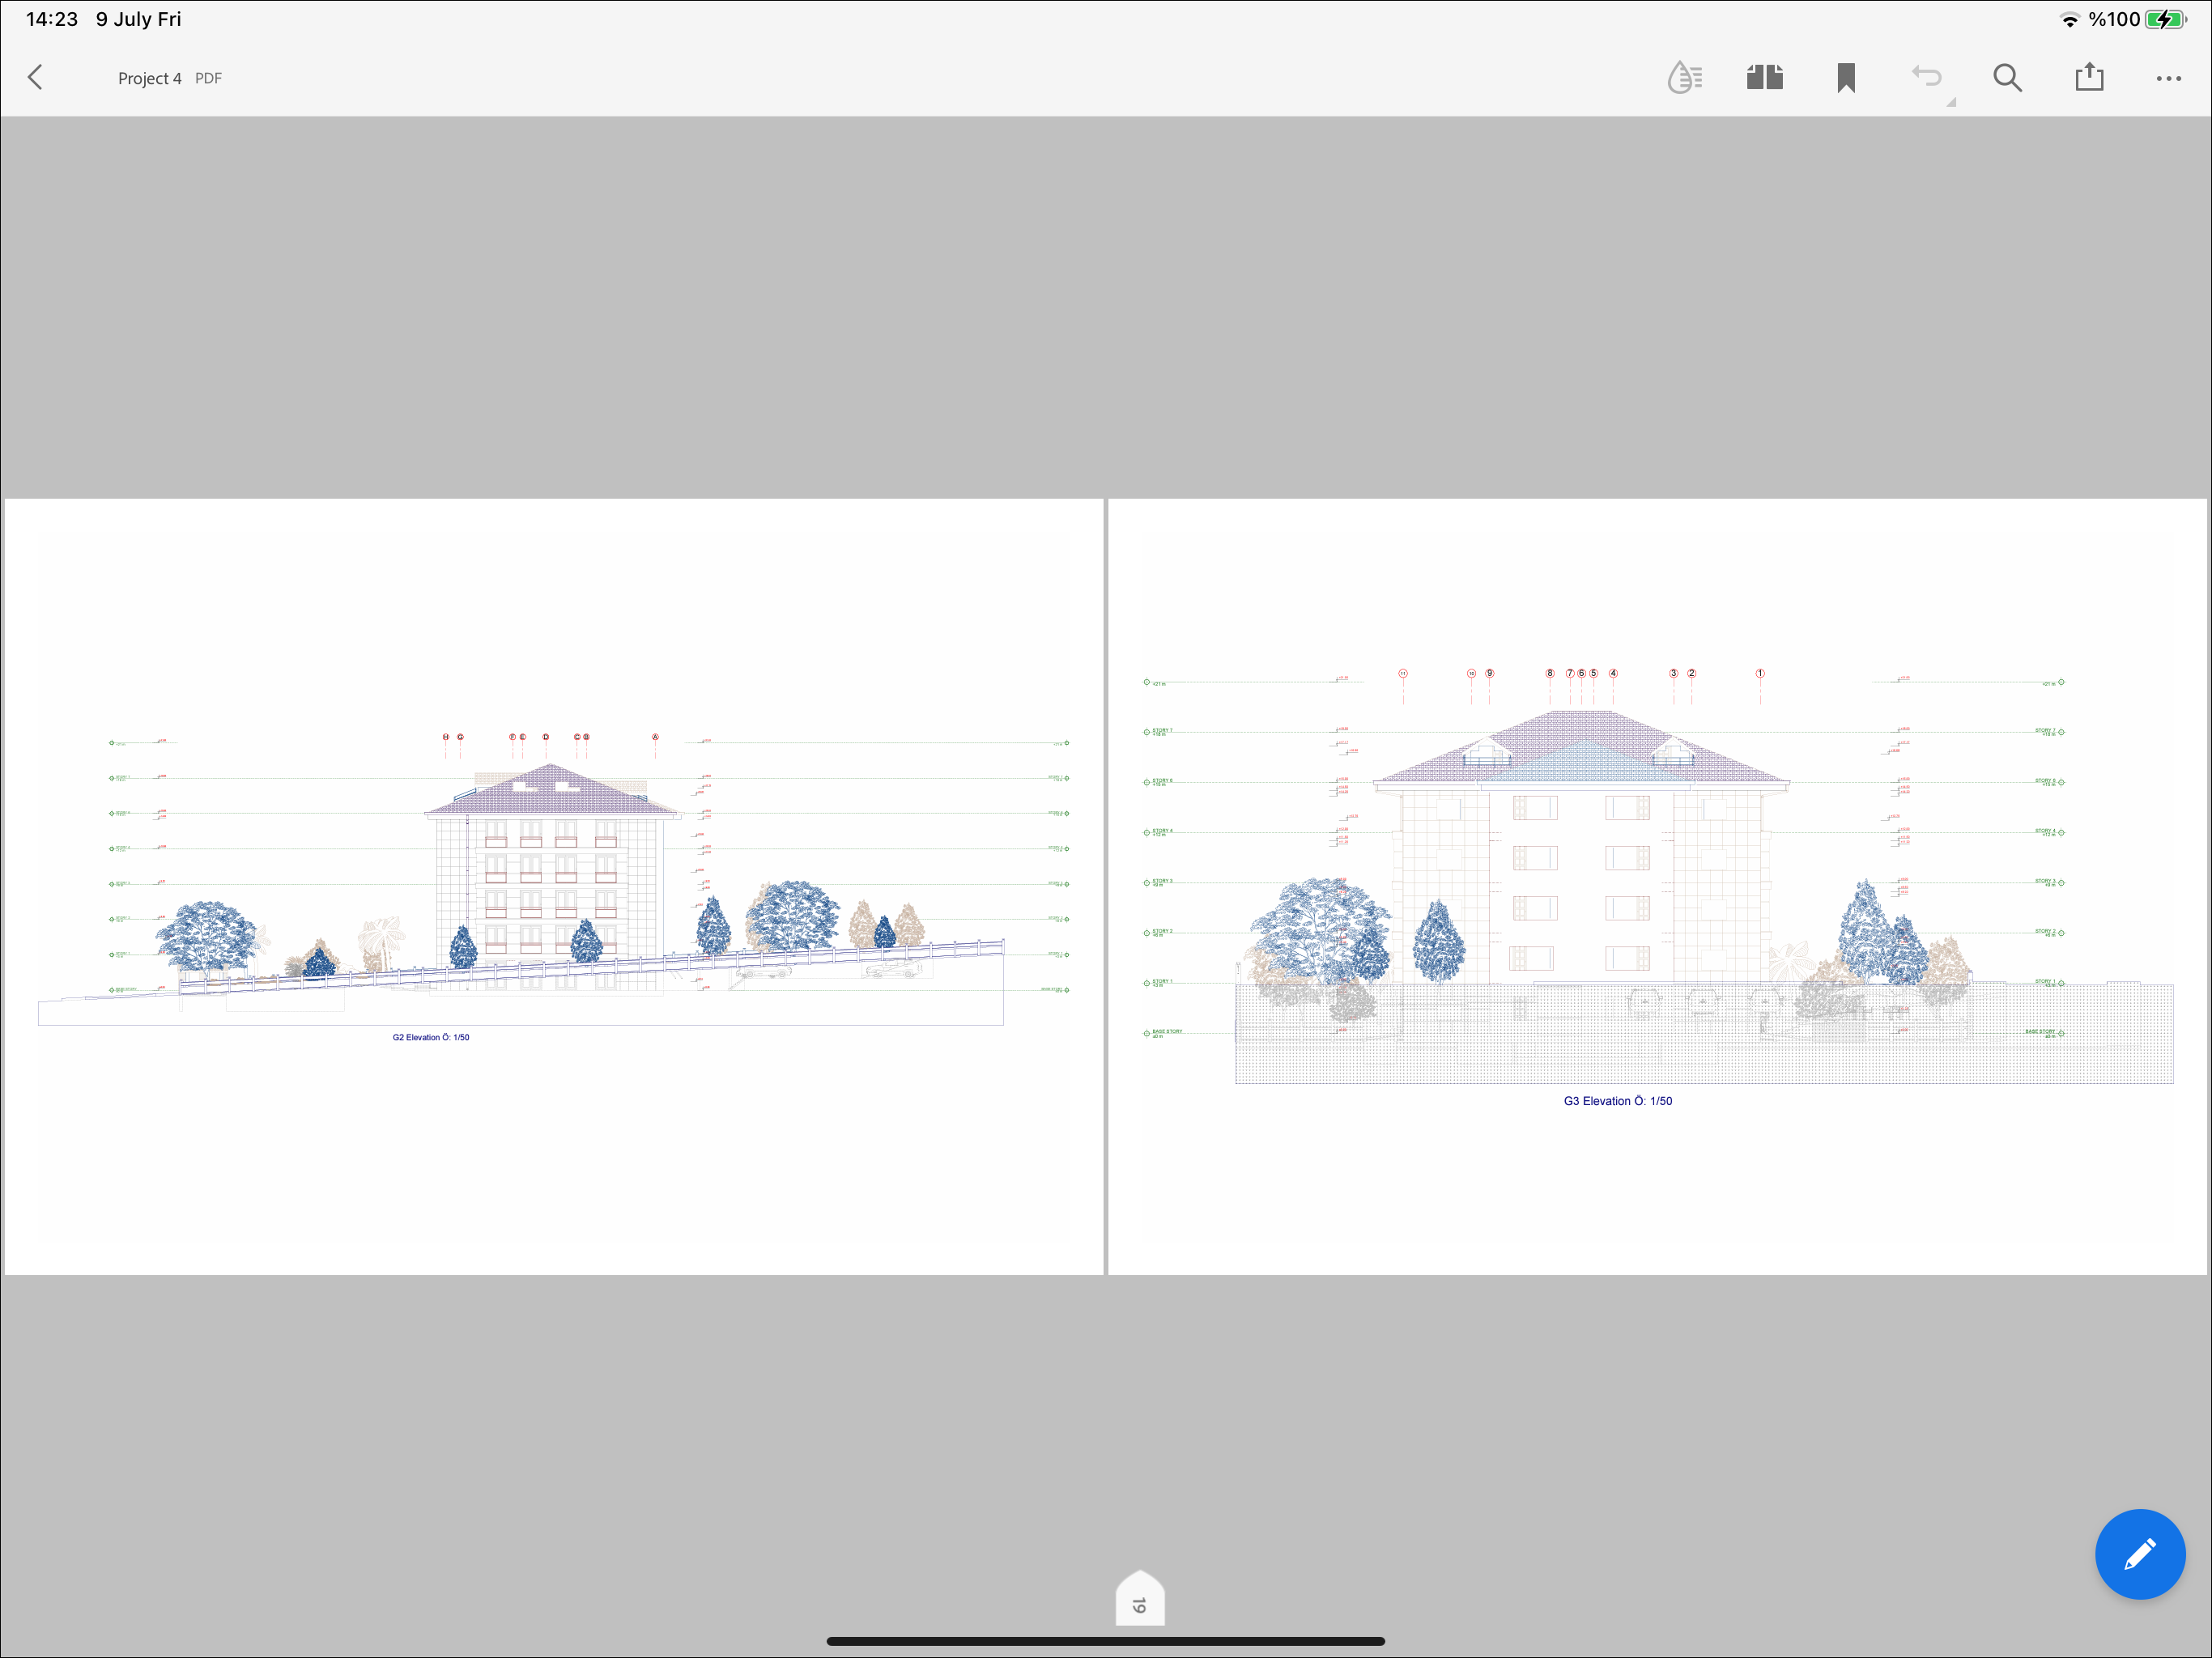Open page view settings icon

[x=1765, y=78]
